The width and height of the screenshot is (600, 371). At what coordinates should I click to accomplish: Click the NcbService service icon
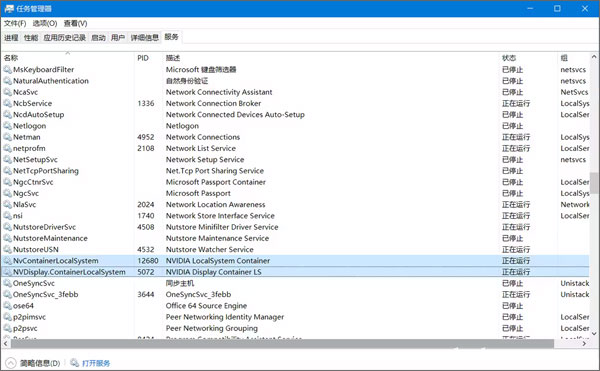7,103
